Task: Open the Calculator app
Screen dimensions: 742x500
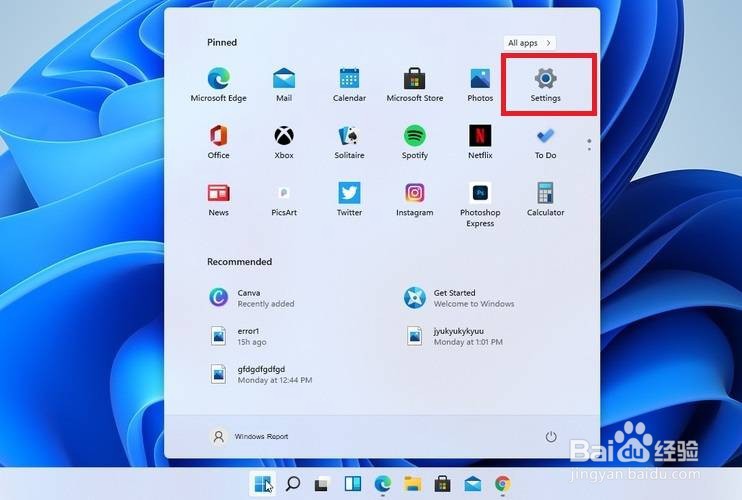Action: (546, 199)
